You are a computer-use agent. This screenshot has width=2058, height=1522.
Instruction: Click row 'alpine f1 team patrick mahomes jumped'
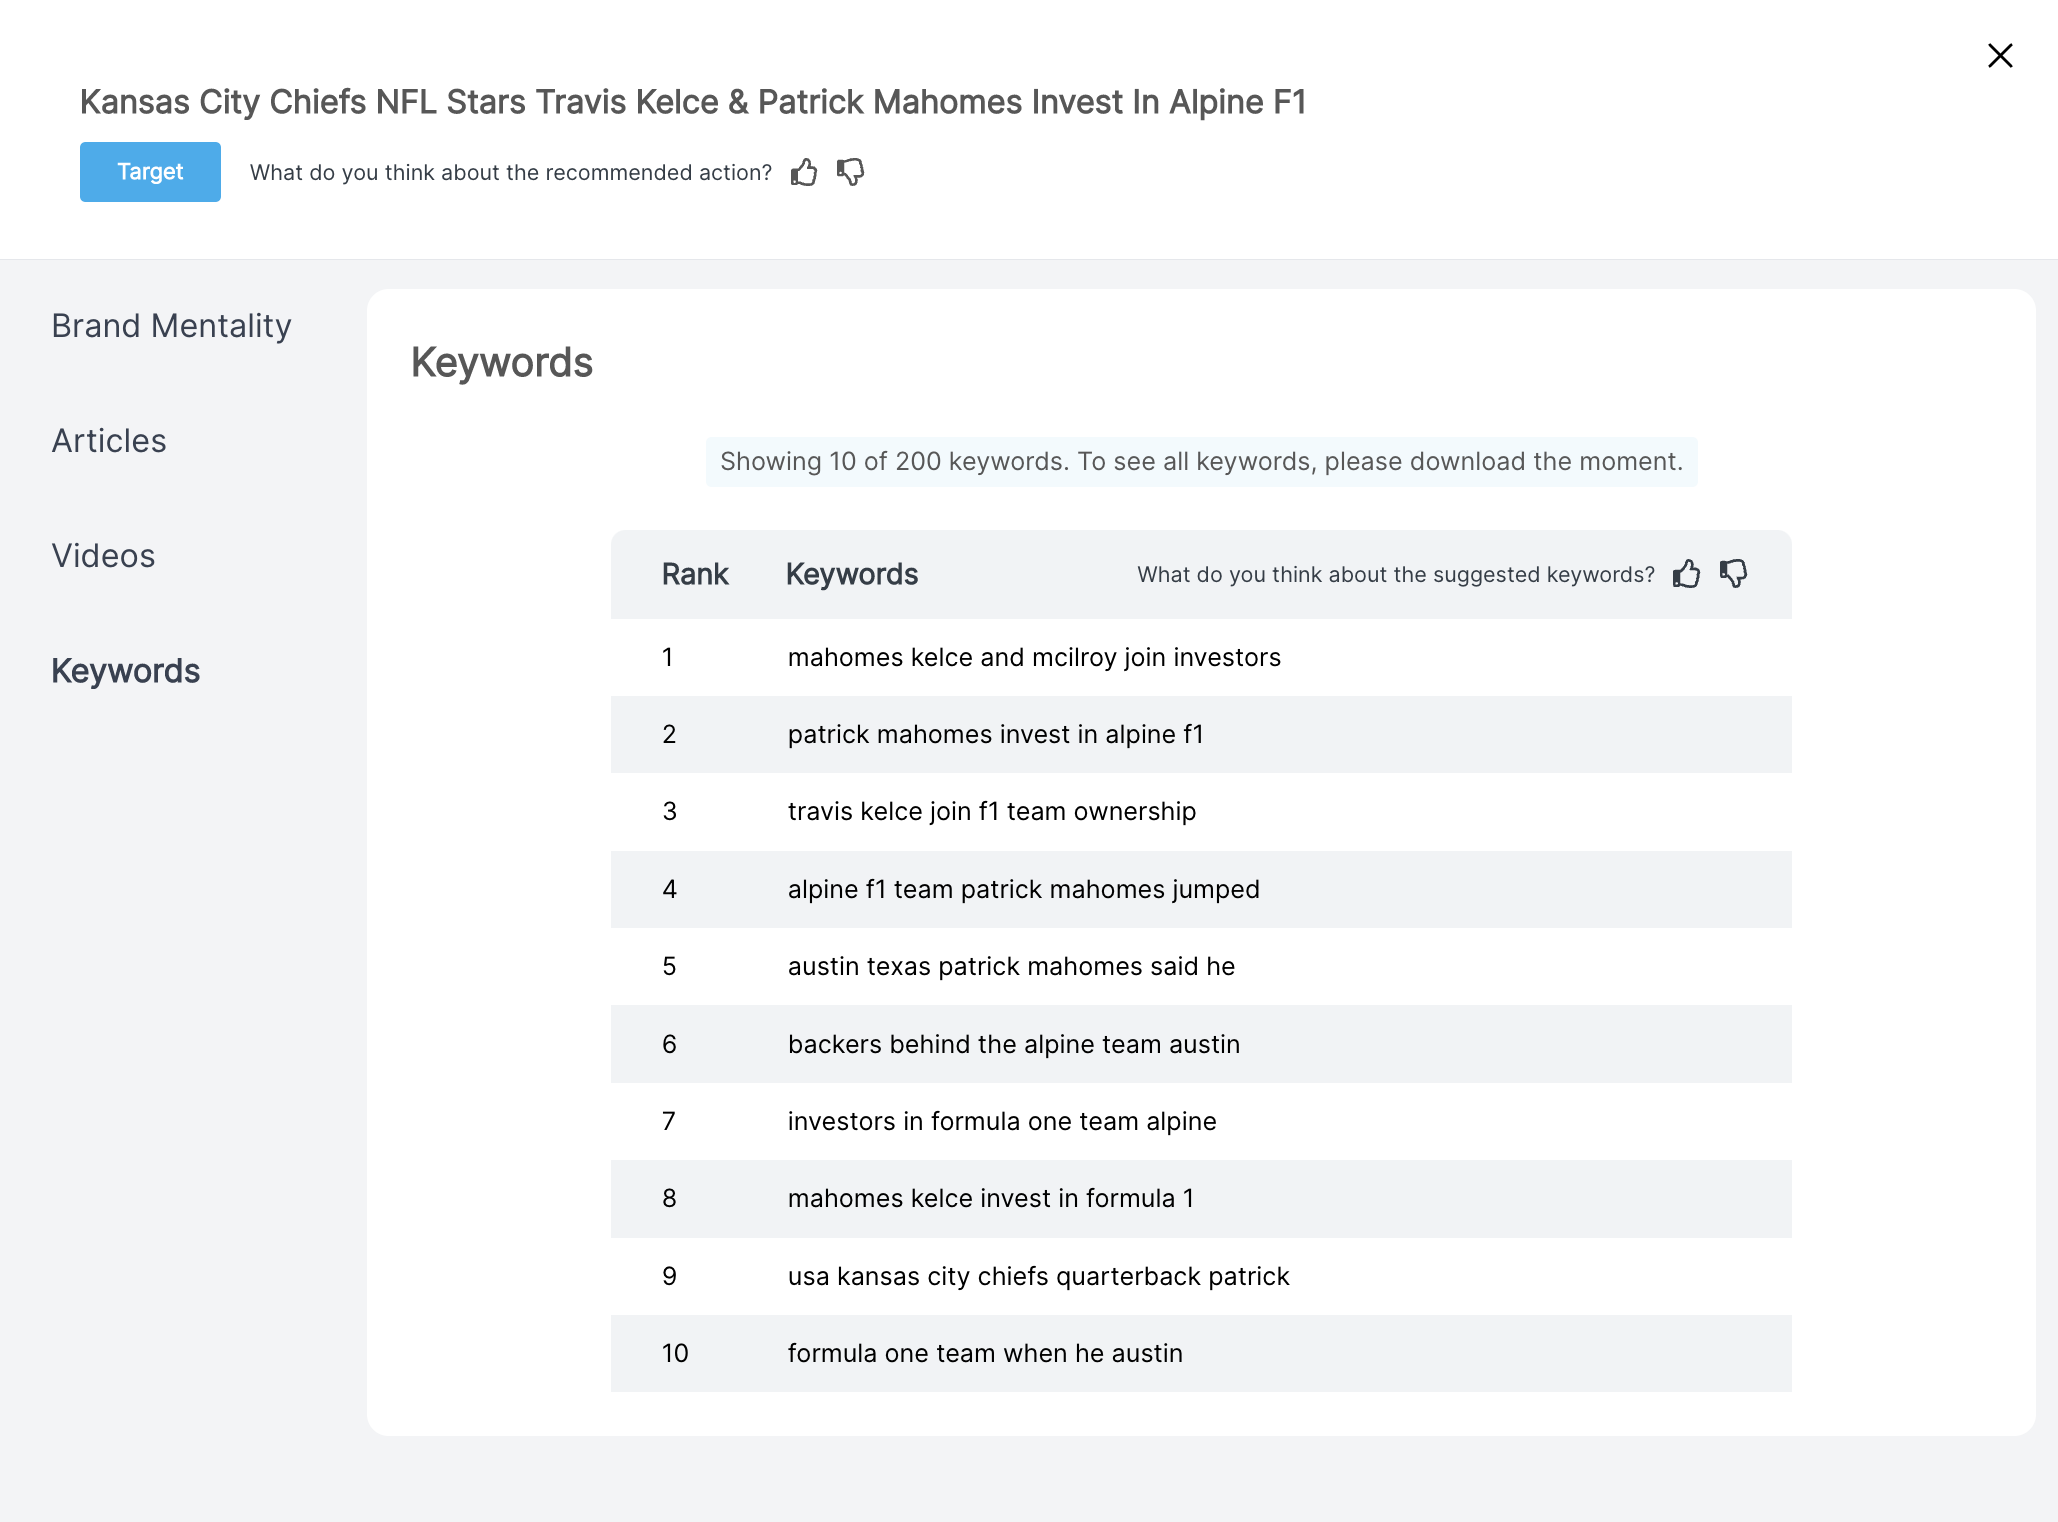click(1023, 889)
